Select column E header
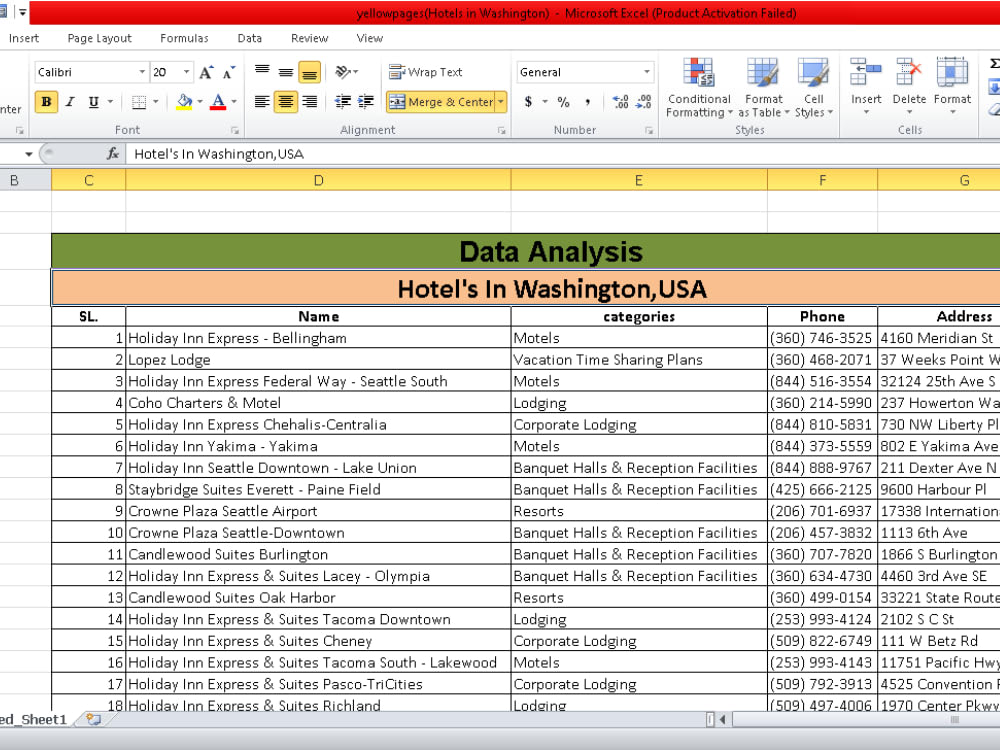 638,180
